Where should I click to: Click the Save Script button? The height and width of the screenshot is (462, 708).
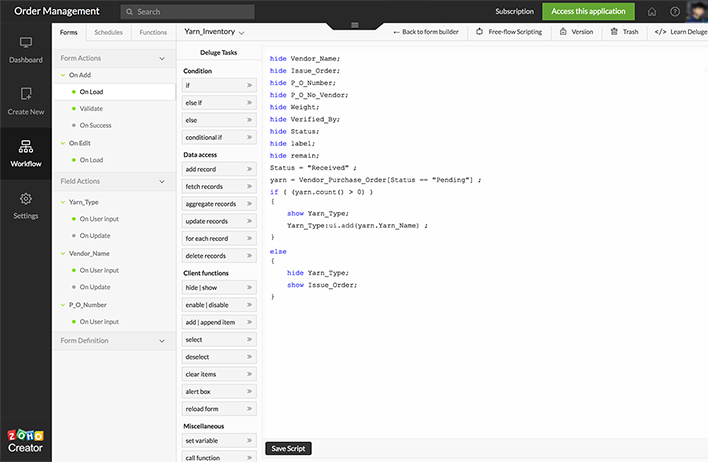pyautogui.click(x=288, y=448)
